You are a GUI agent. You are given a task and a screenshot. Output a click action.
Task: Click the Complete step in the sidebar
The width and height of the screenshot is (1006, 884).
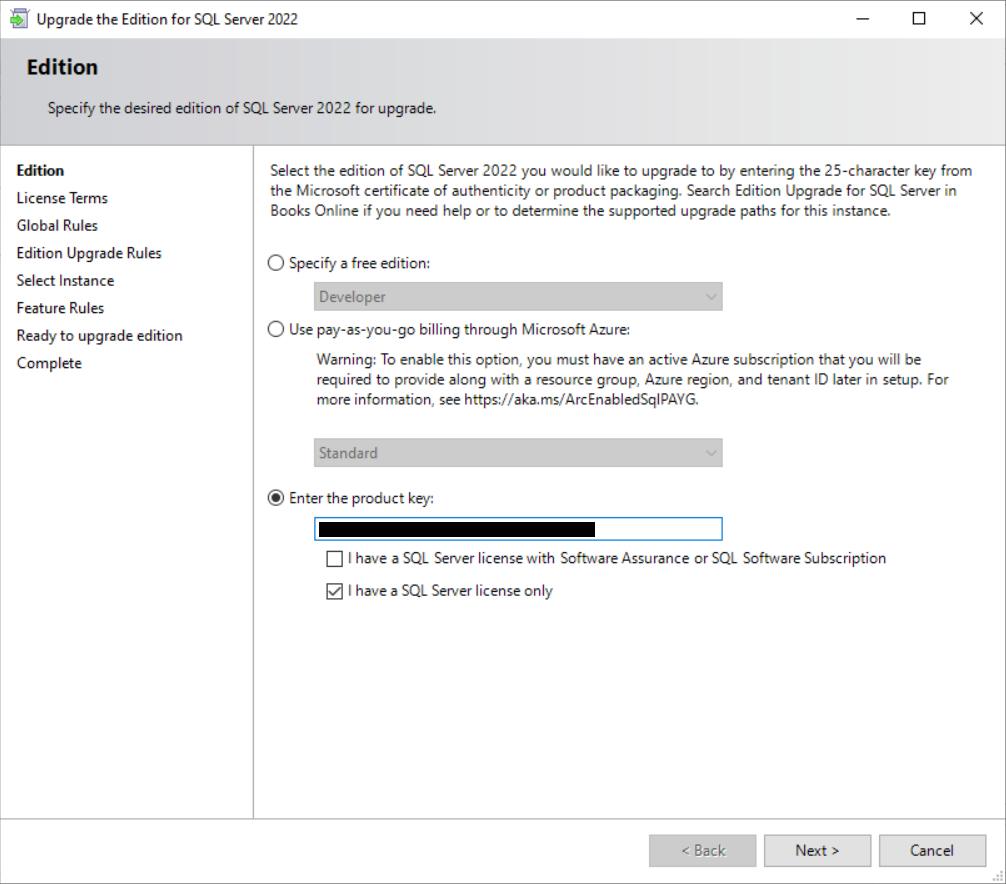tap(49, 363)
